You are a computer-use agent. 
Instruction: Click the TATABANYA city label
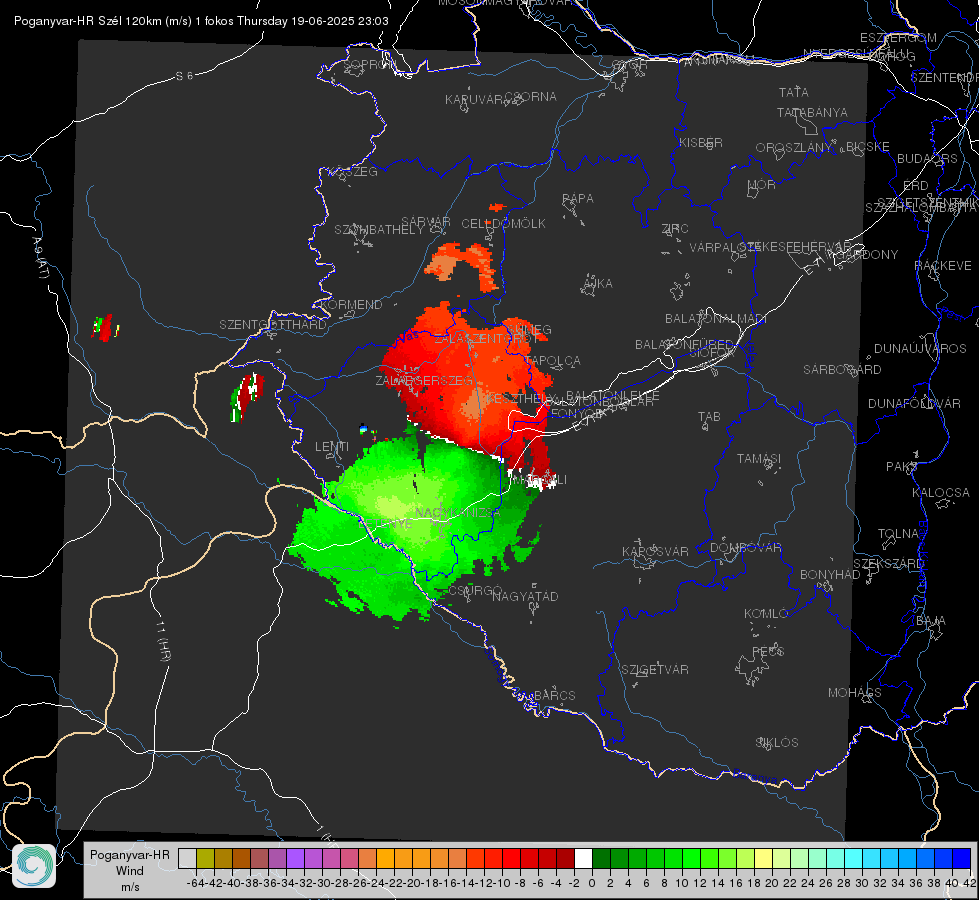(812, 112)
